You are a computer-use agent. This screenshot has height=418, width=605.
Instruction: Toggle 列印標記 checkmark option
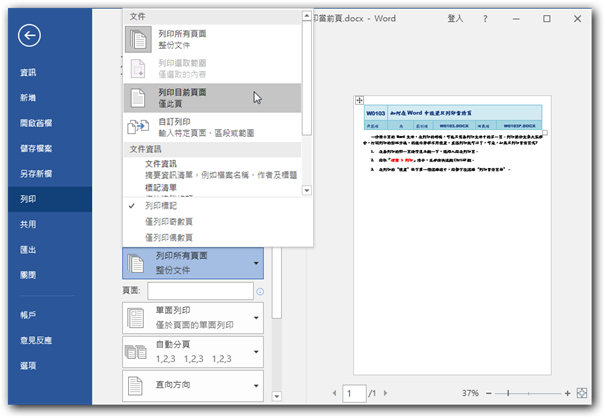tap(161, 206)
